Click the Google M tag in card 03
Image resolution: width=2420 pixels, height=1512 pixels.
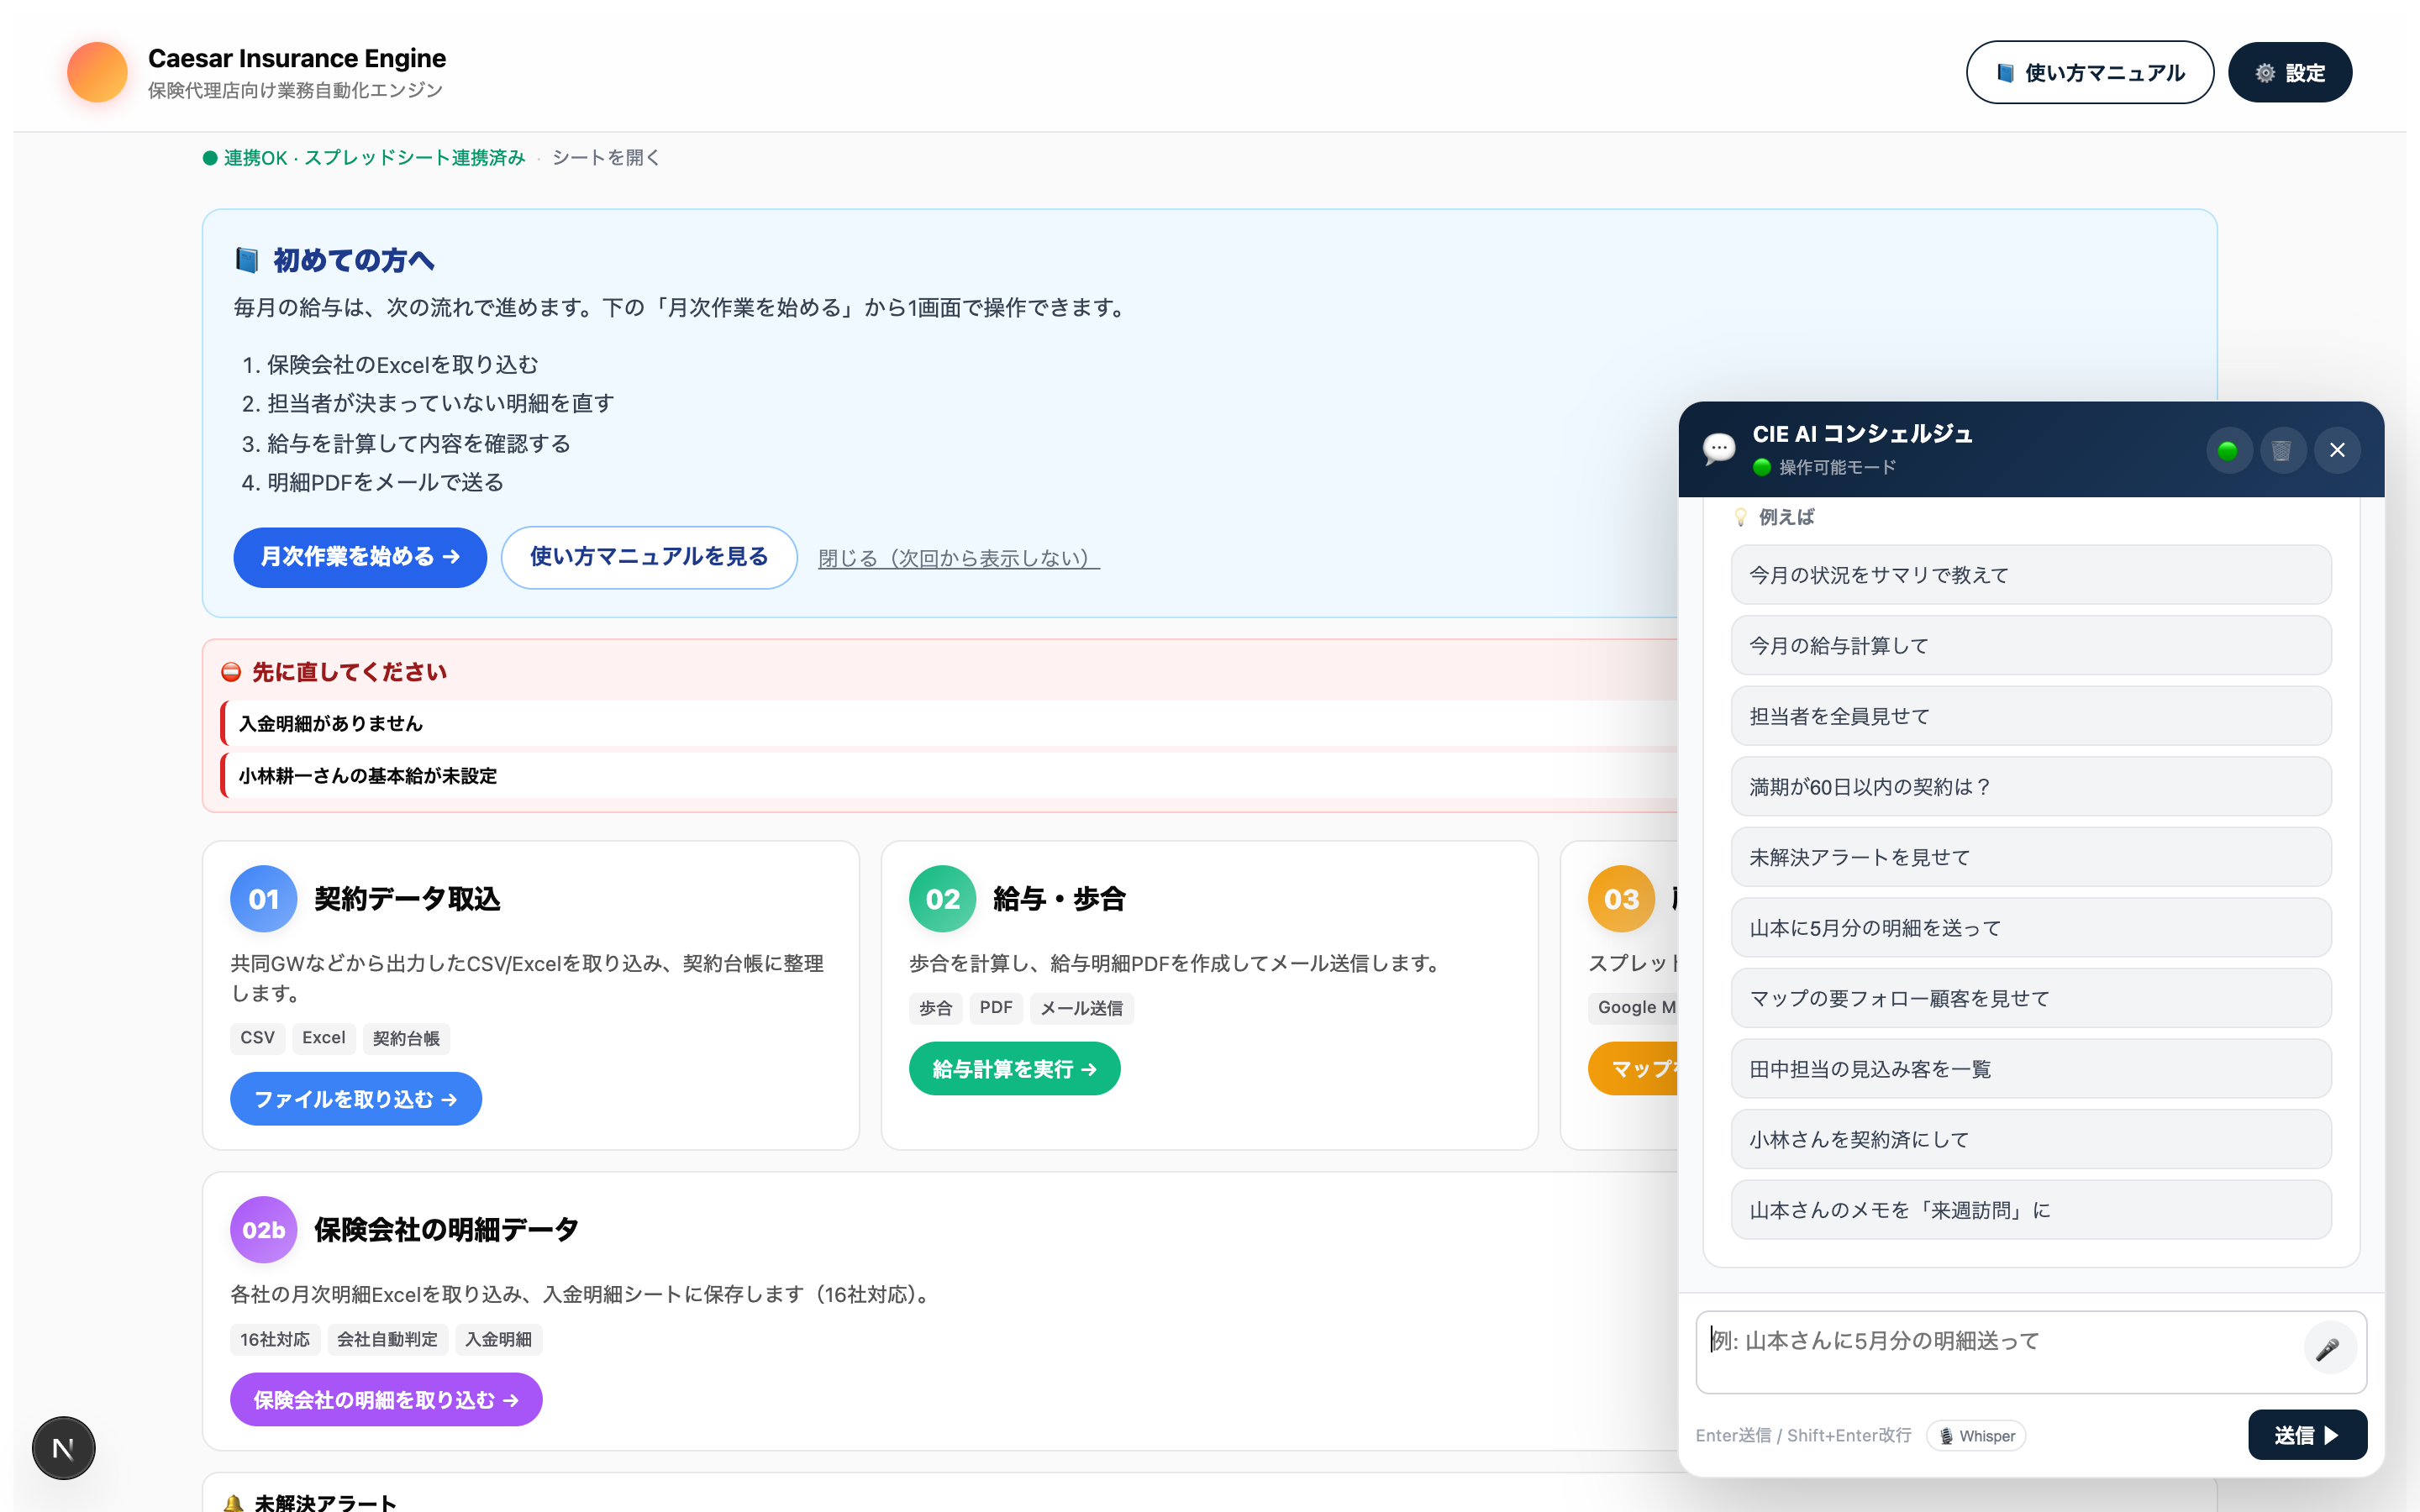click(1634, 1008)
